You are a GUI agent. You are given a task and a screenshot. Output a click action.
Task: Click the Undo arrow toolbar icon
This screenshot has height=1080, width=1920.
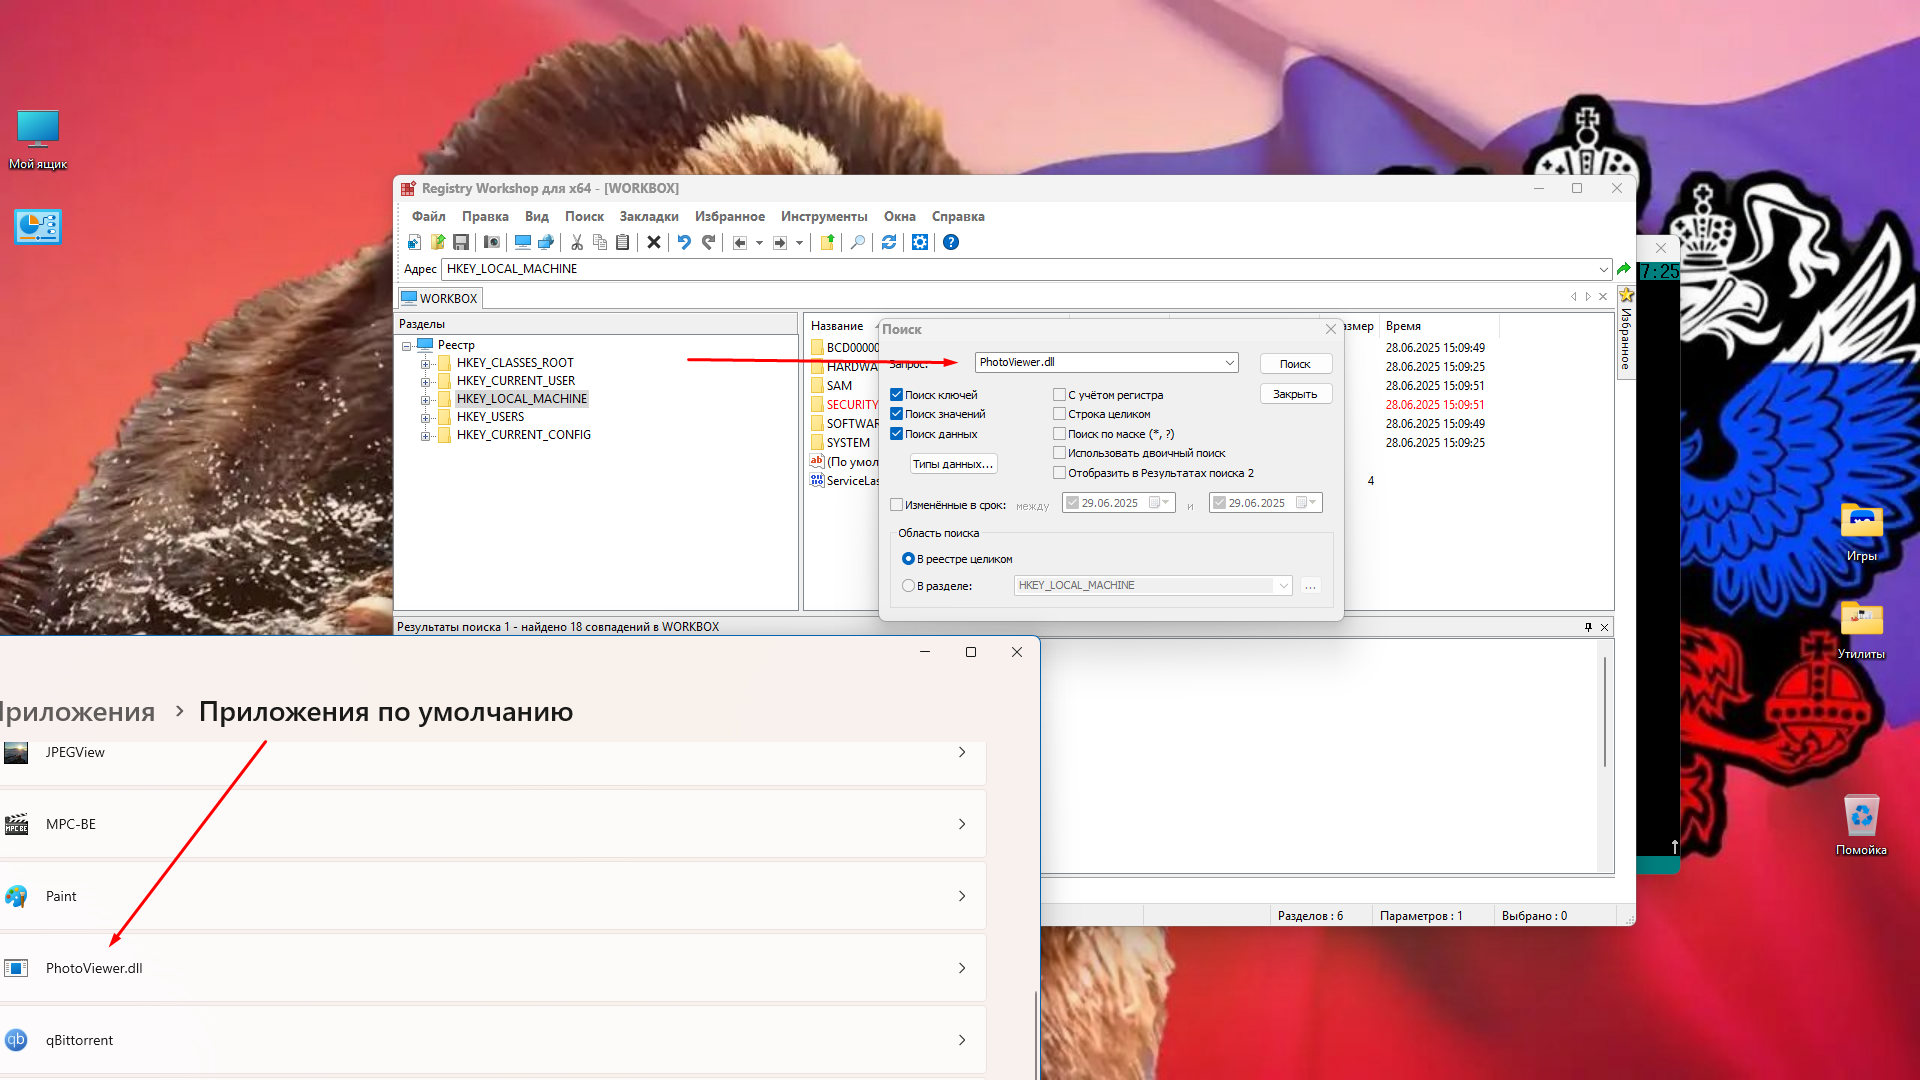(684, 242)
